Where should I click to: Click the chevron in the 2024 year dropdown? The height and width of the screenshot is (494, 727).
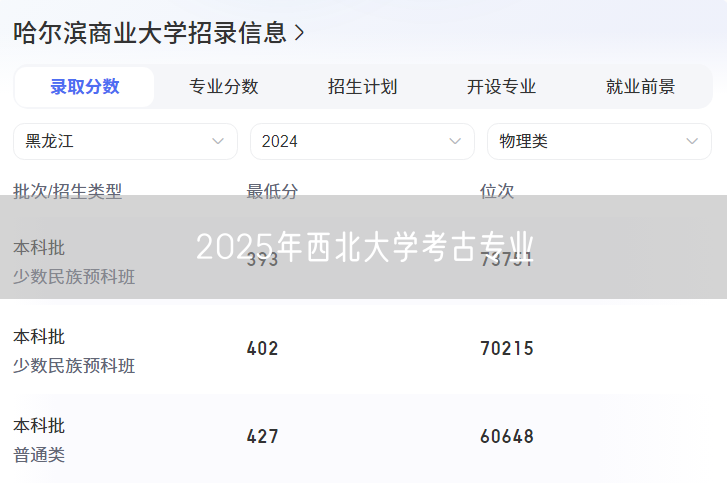coord(455,141)
